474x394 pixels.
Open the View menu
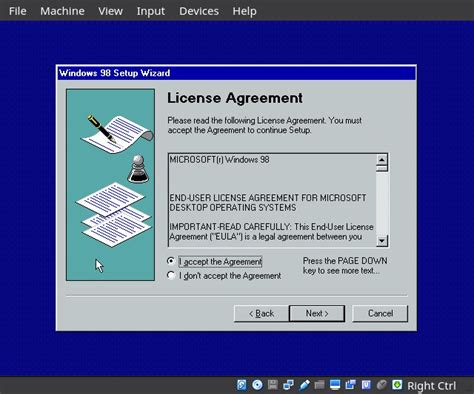[x=110, y=11]
